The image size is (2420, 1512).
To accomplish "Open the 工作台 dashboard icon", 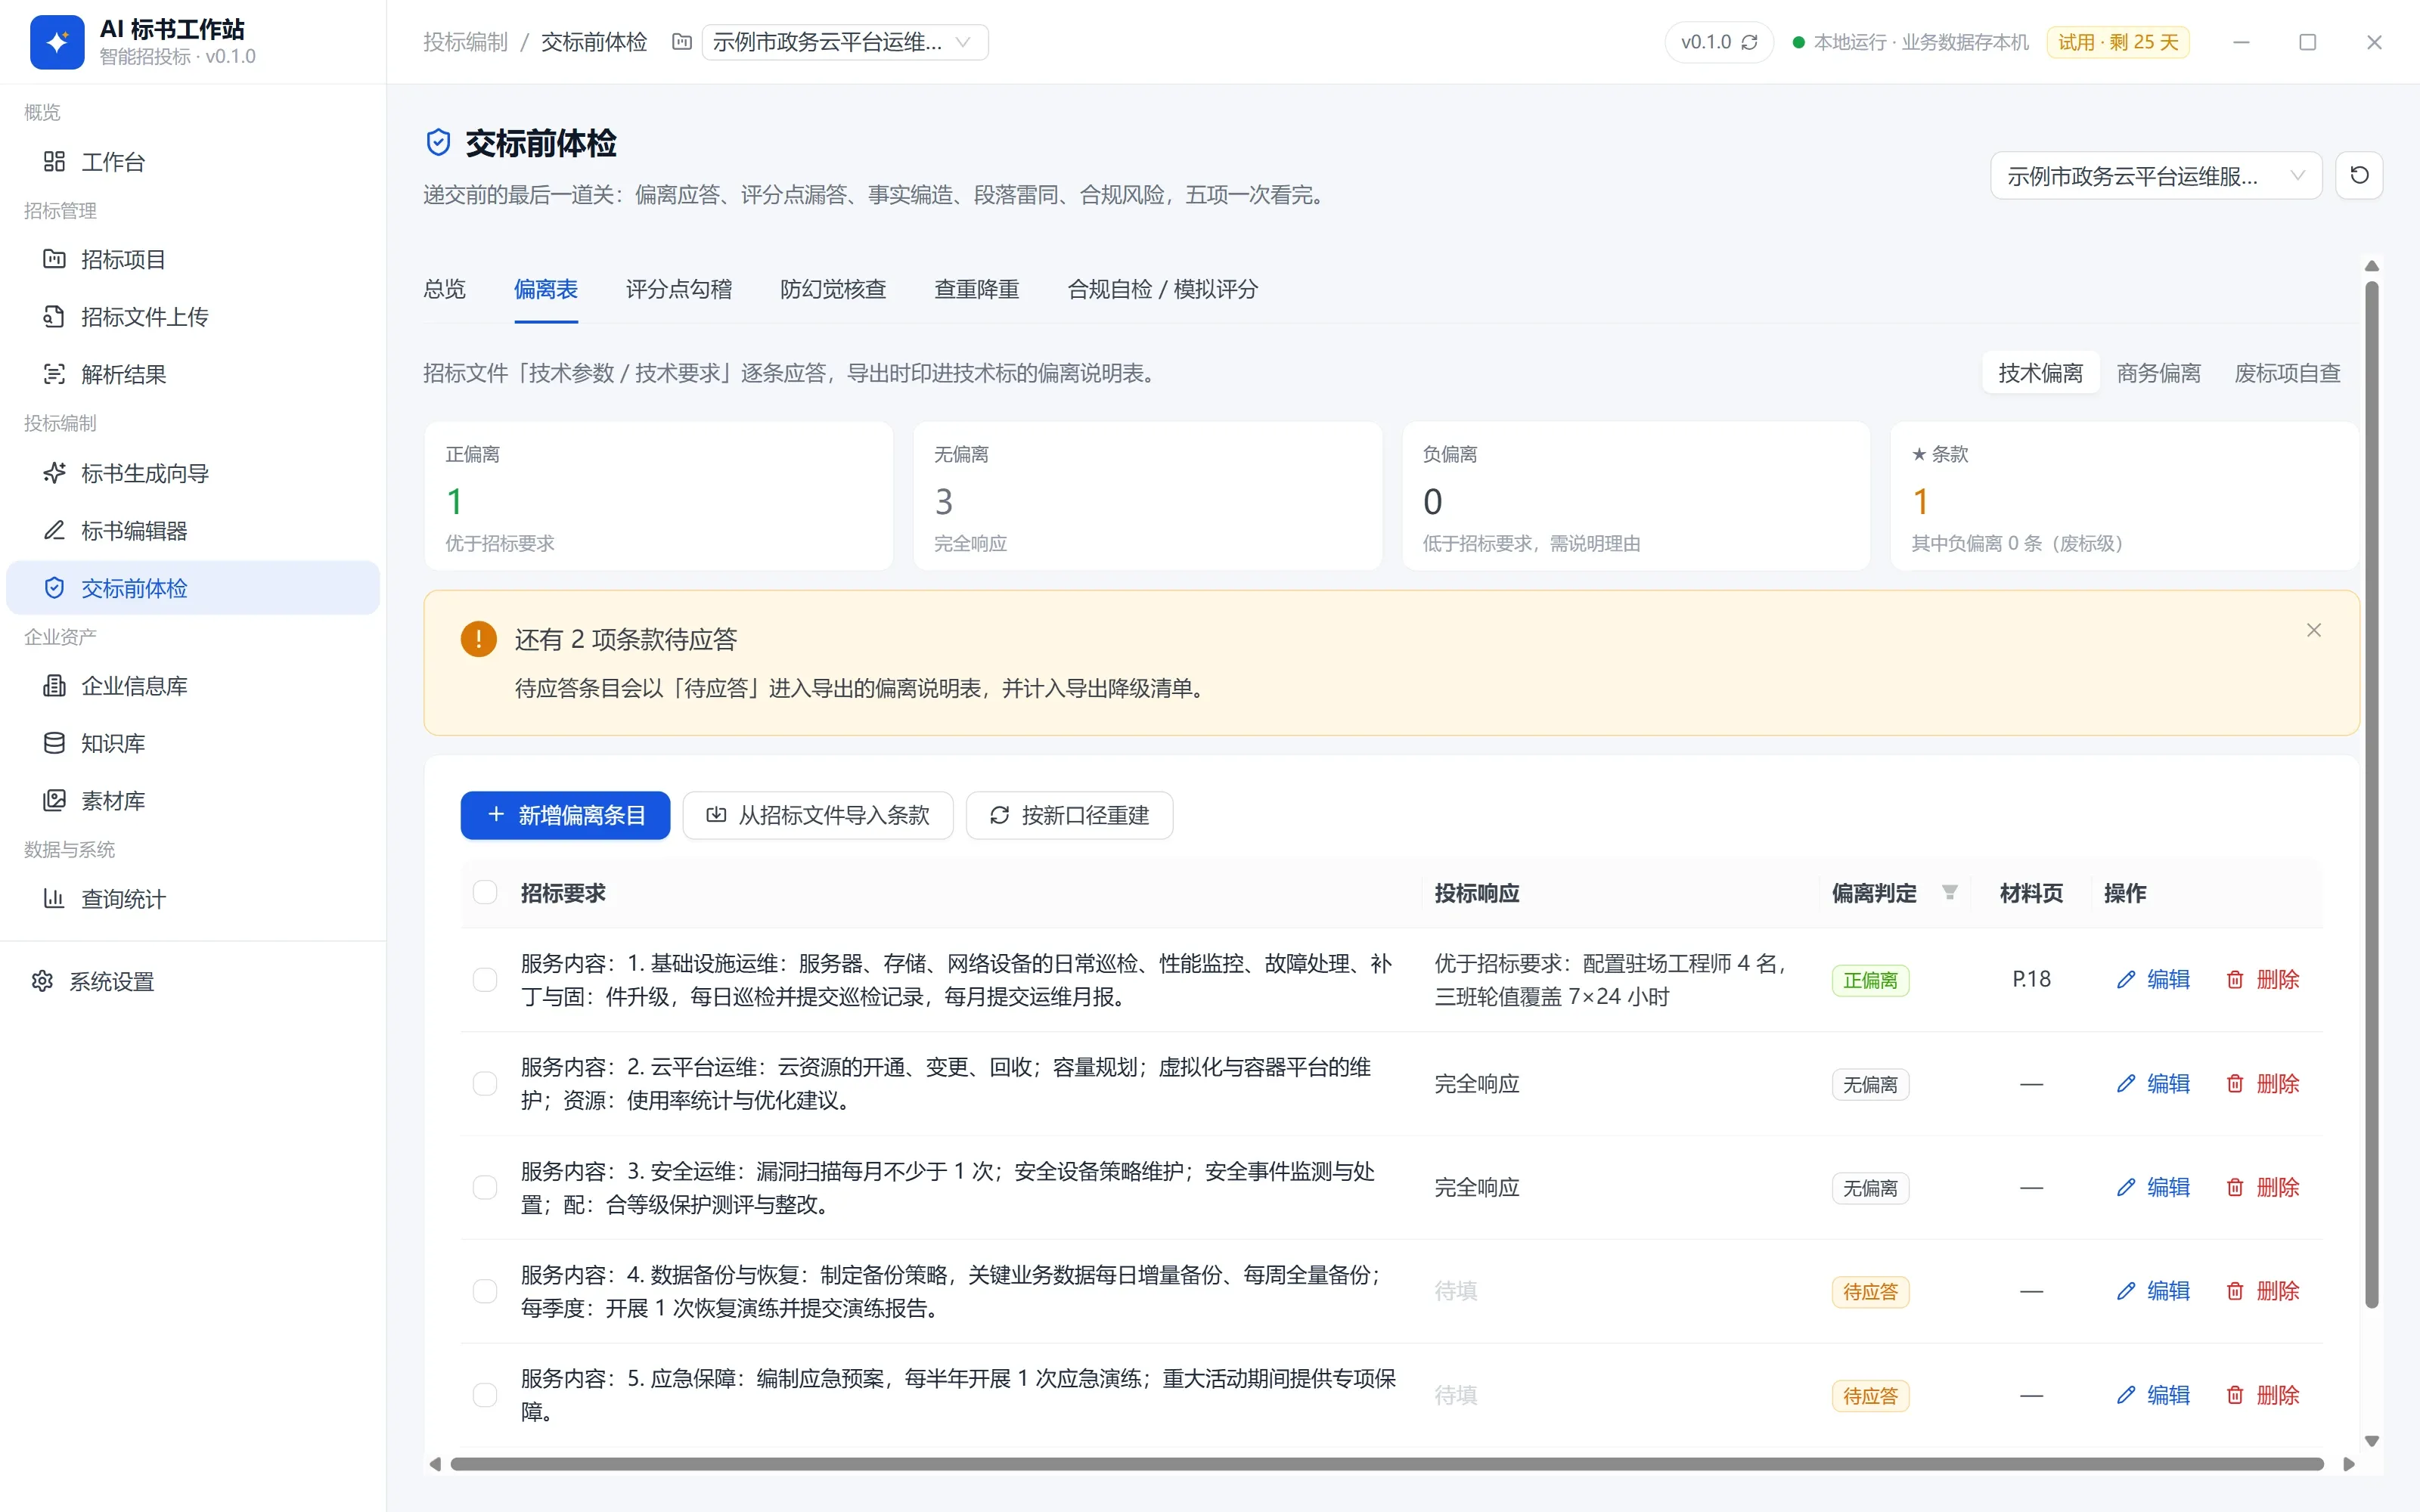I will coord(54,161).
